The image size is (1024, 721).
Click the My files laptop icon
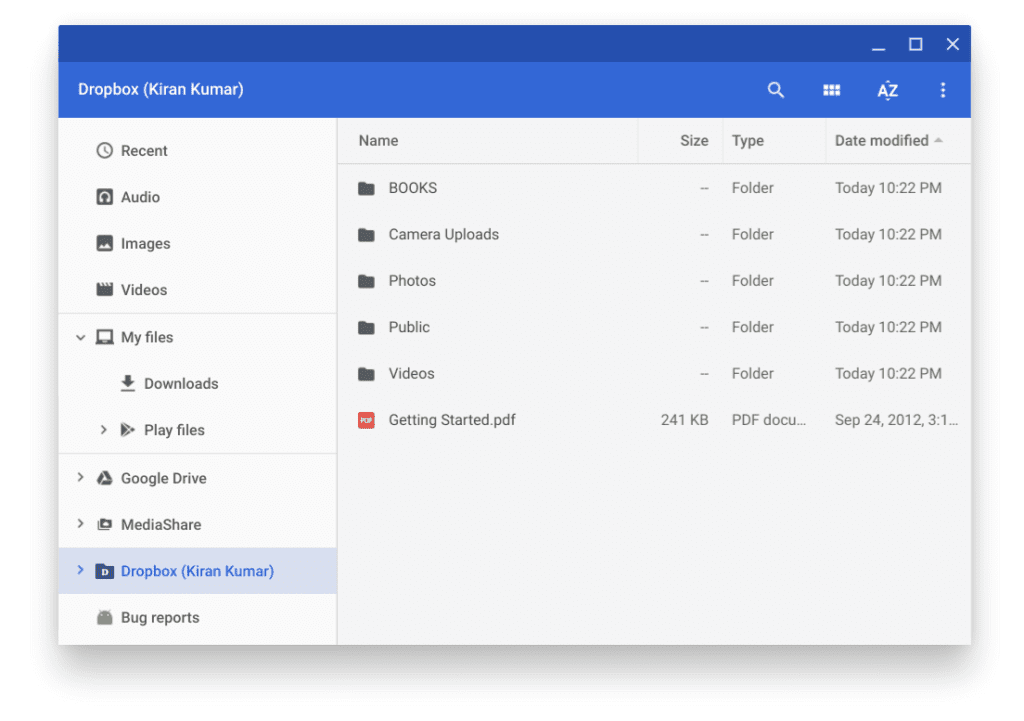104,337
